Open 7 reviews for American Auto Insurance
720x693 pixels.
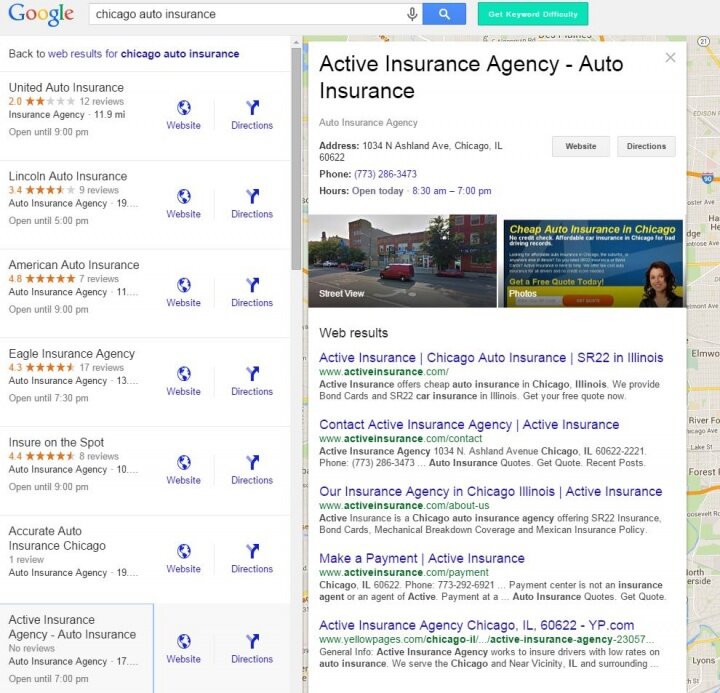click(99, 278)
